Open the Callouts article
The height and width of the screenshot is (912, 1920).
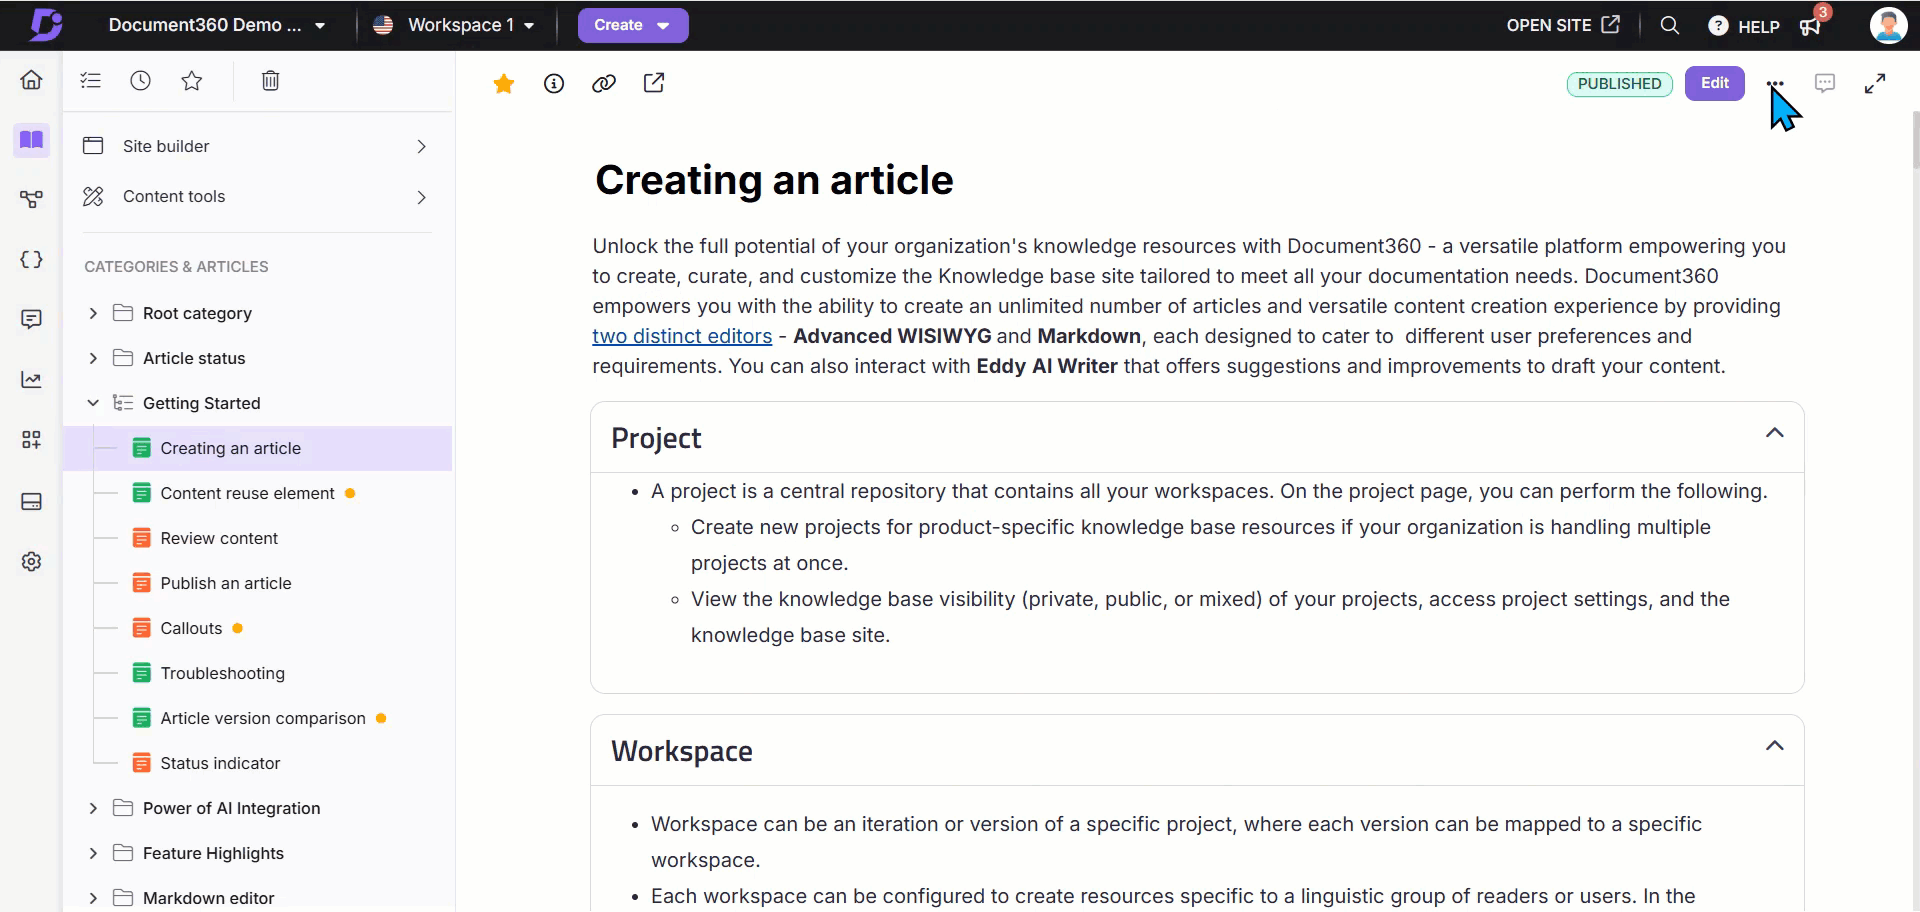pyautogui.click(x=191, y=628)
